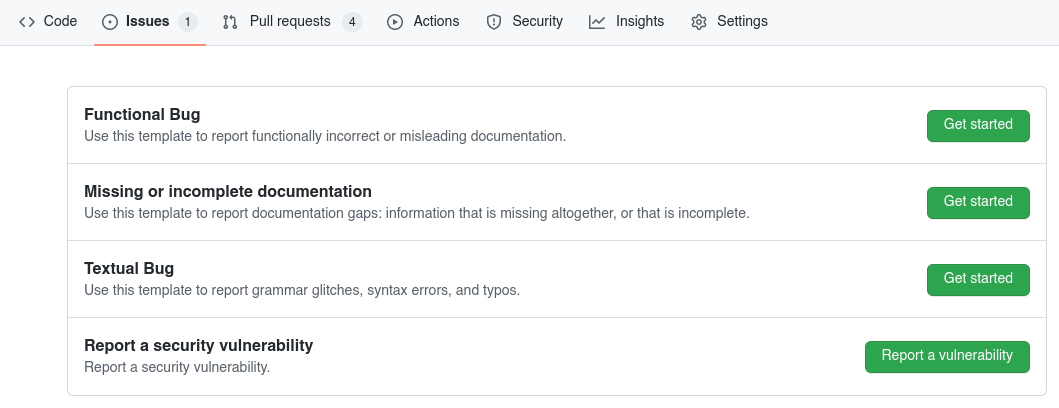Open the Code tab text label
The image size is (1059, 408).
pos(60,21)
